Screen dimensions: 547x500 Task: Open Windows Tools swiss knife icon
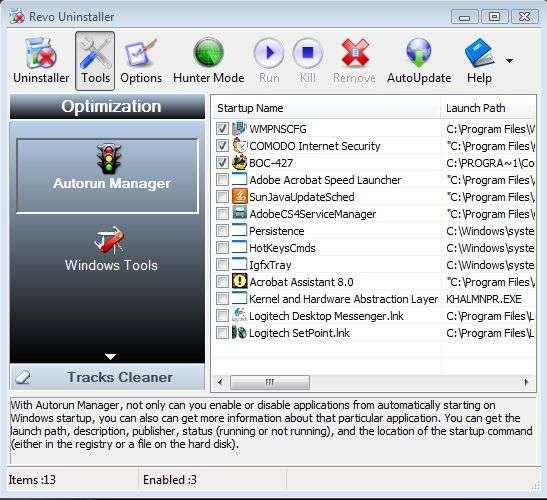[111, 240]
